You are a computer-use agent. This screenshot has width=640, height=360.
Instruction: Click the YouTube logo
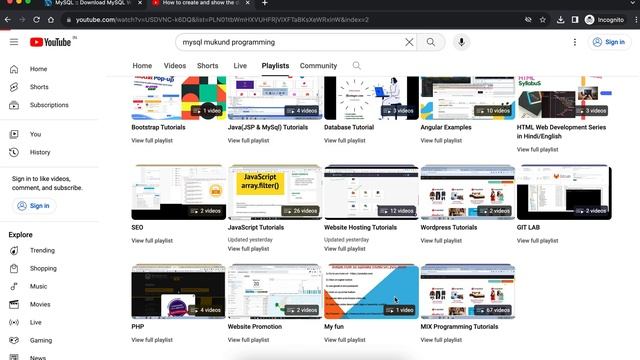[51, 42]
